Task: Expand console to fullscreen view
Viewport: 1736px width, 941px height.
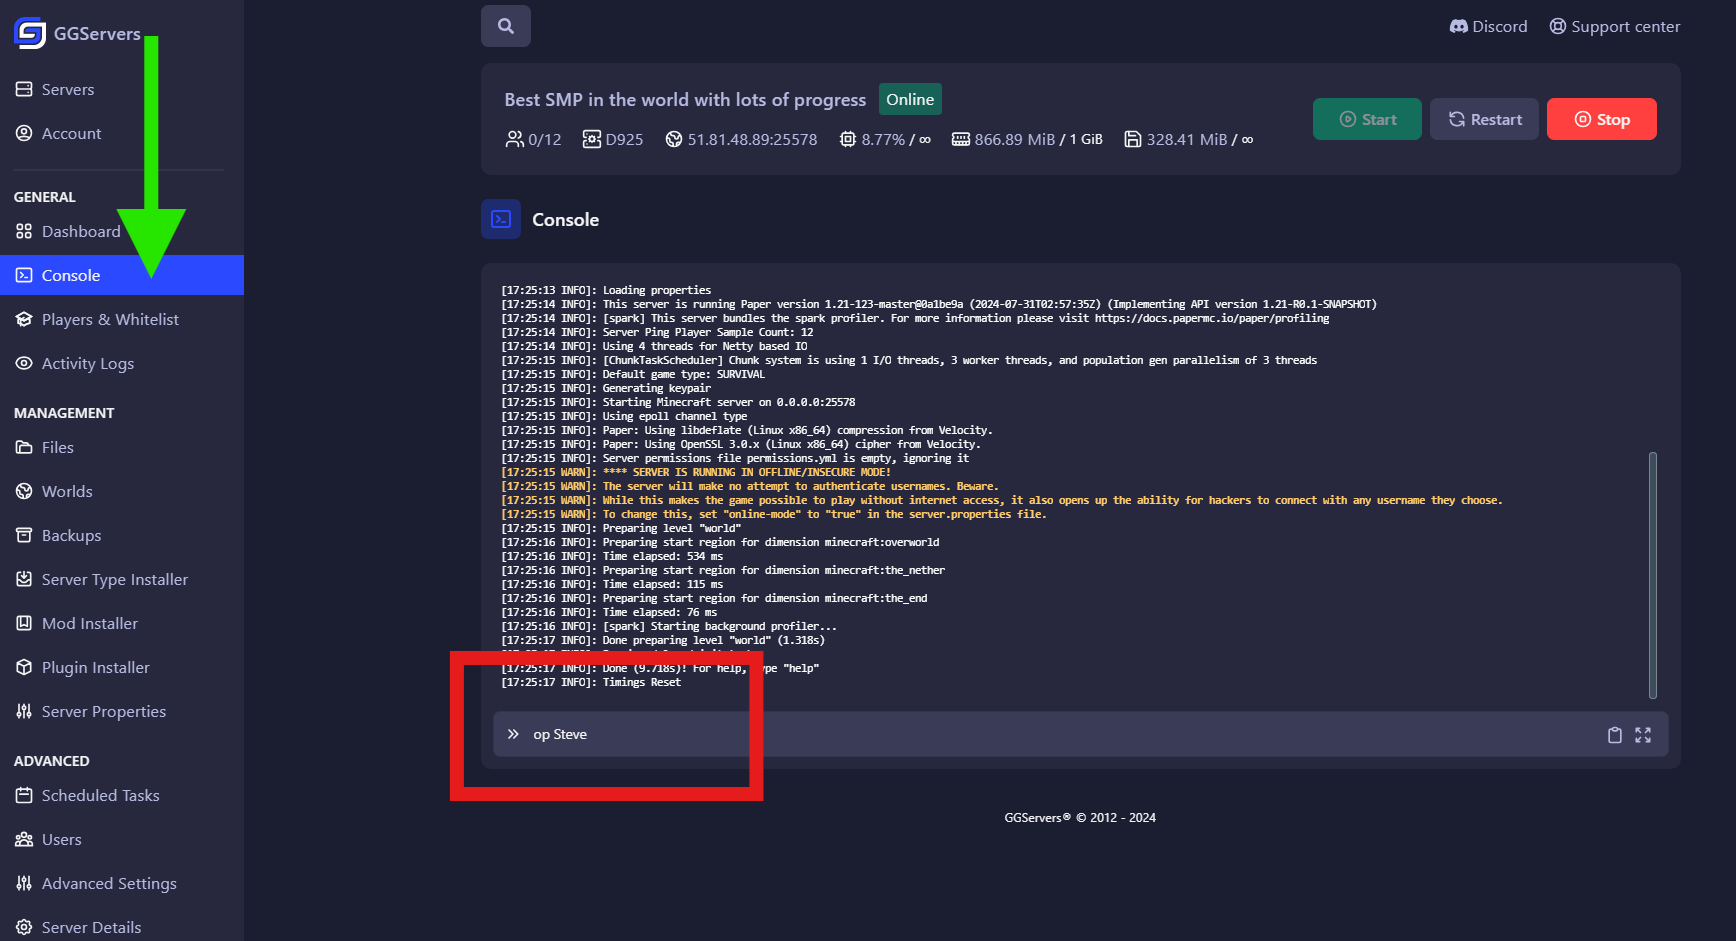Action: click(1644, 734)
